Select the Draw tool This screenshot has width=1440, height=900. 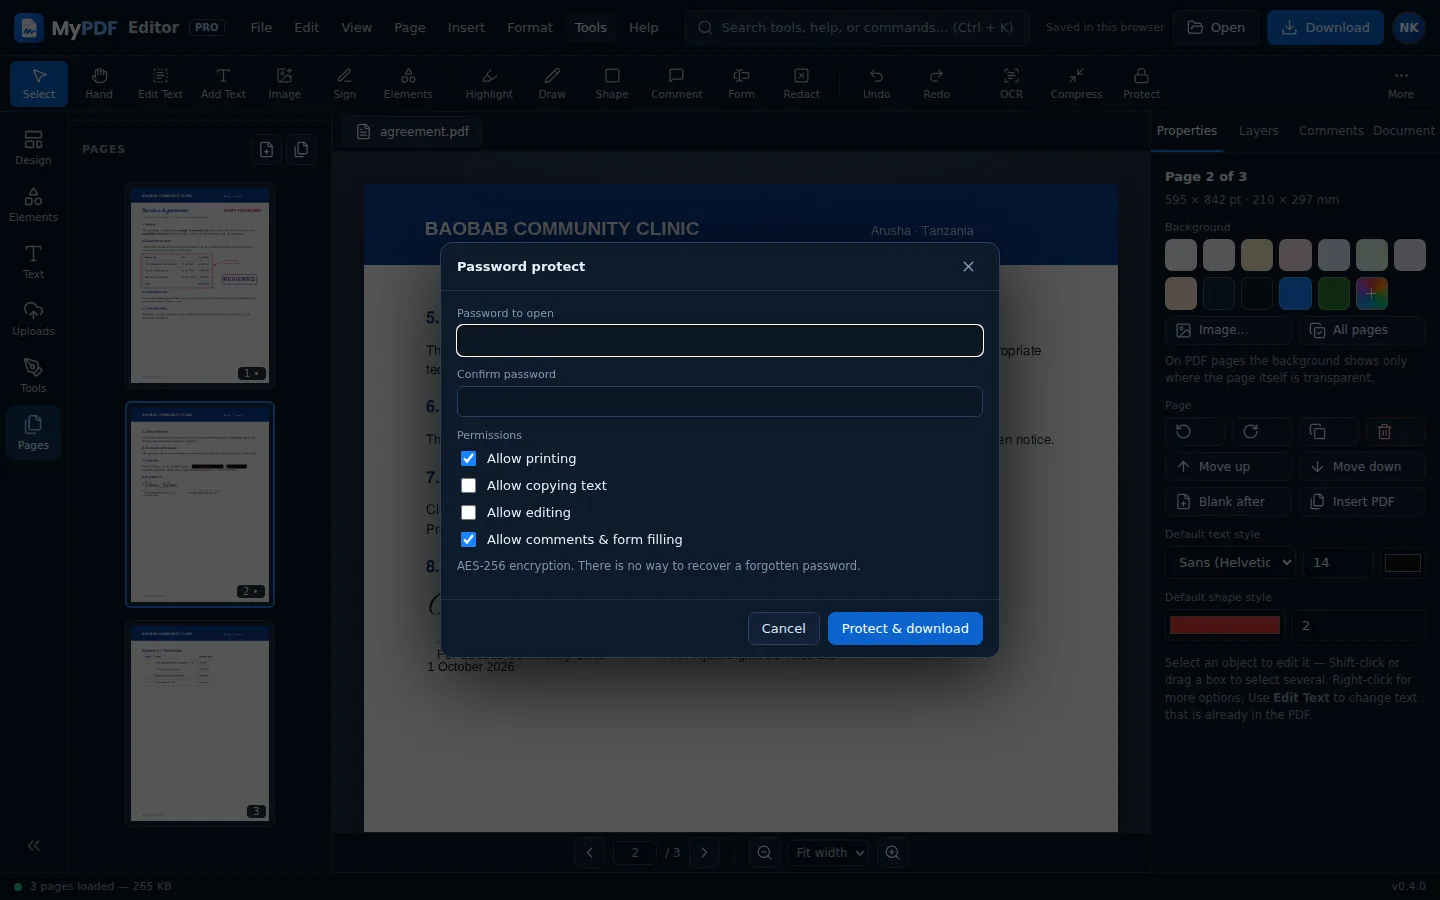pyautogui.click(x=552, y=83)
